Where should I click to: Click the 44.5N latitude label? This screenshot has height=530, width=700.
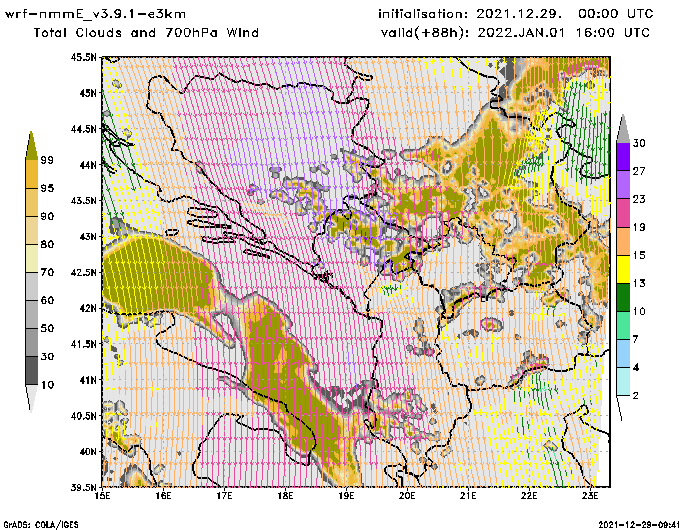tap(83, 129)
